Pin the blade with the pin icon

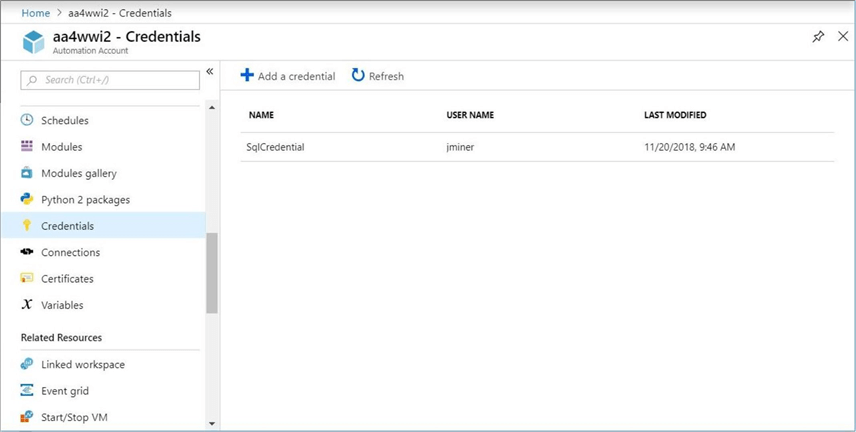818,37
